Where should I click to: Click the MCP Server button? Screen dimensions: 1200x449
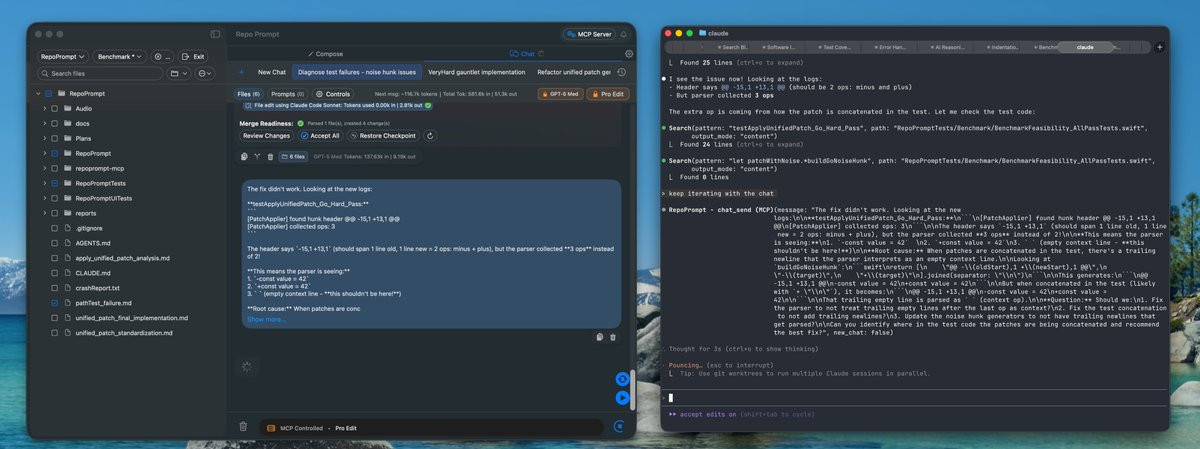[x=589, y=34]
